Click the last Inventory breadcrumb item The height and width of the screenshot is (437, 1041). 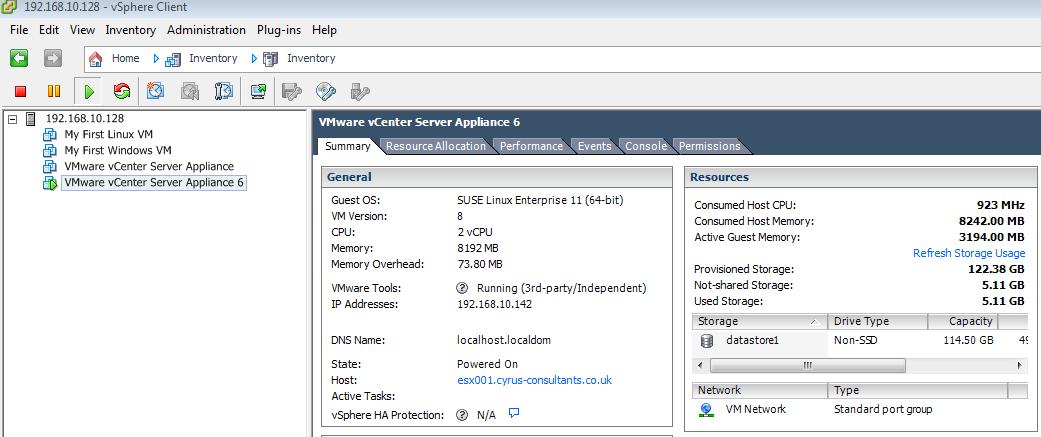tap(311, 58)
